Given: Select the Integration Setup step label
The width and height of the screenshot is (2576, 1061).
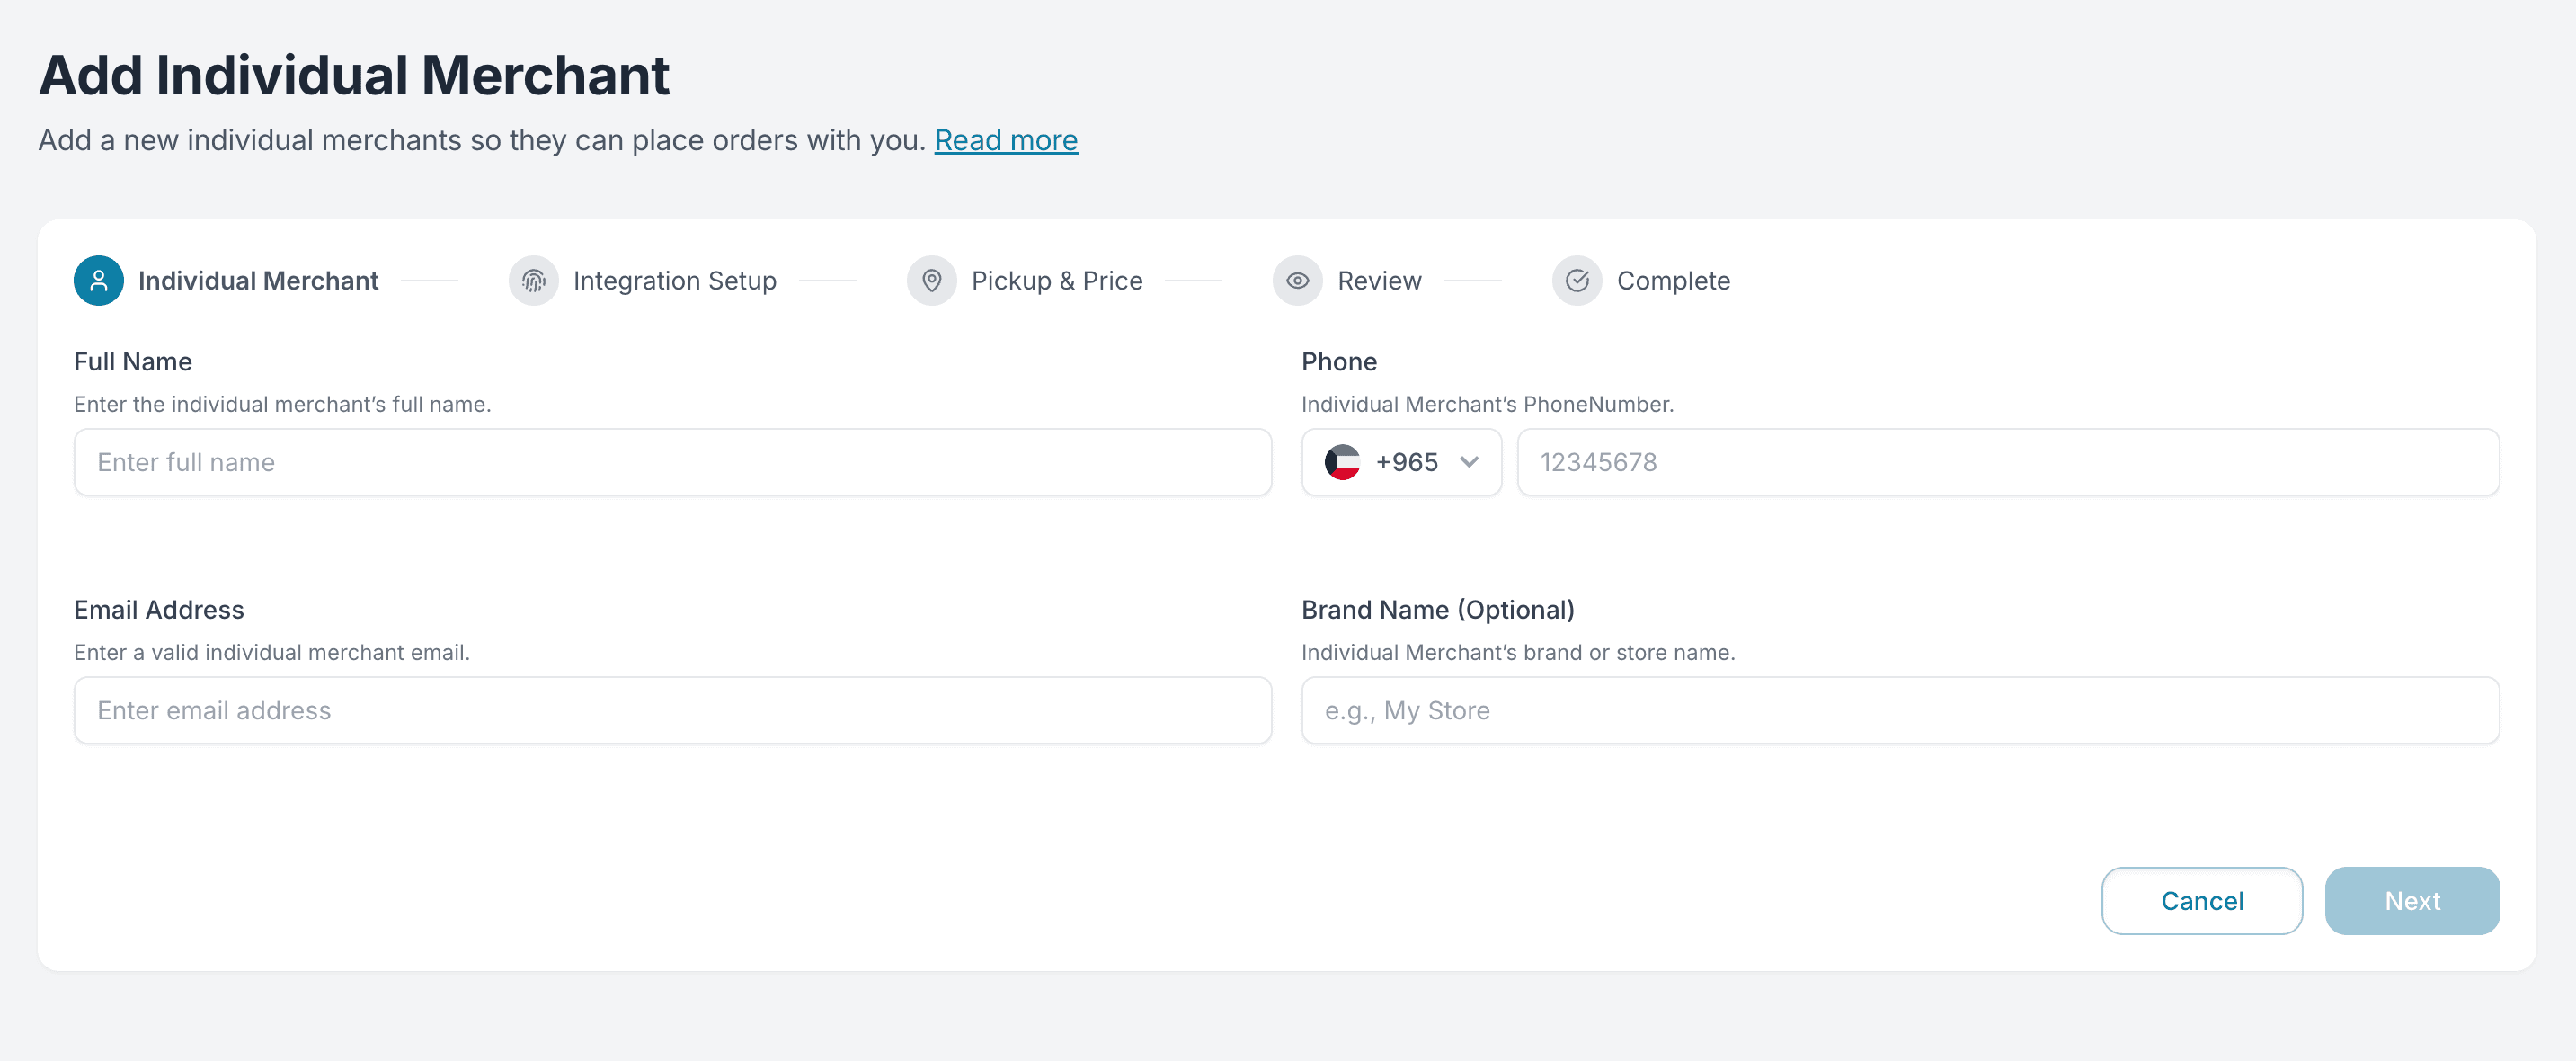Looking at the screenshot, I should coord(674,281).
